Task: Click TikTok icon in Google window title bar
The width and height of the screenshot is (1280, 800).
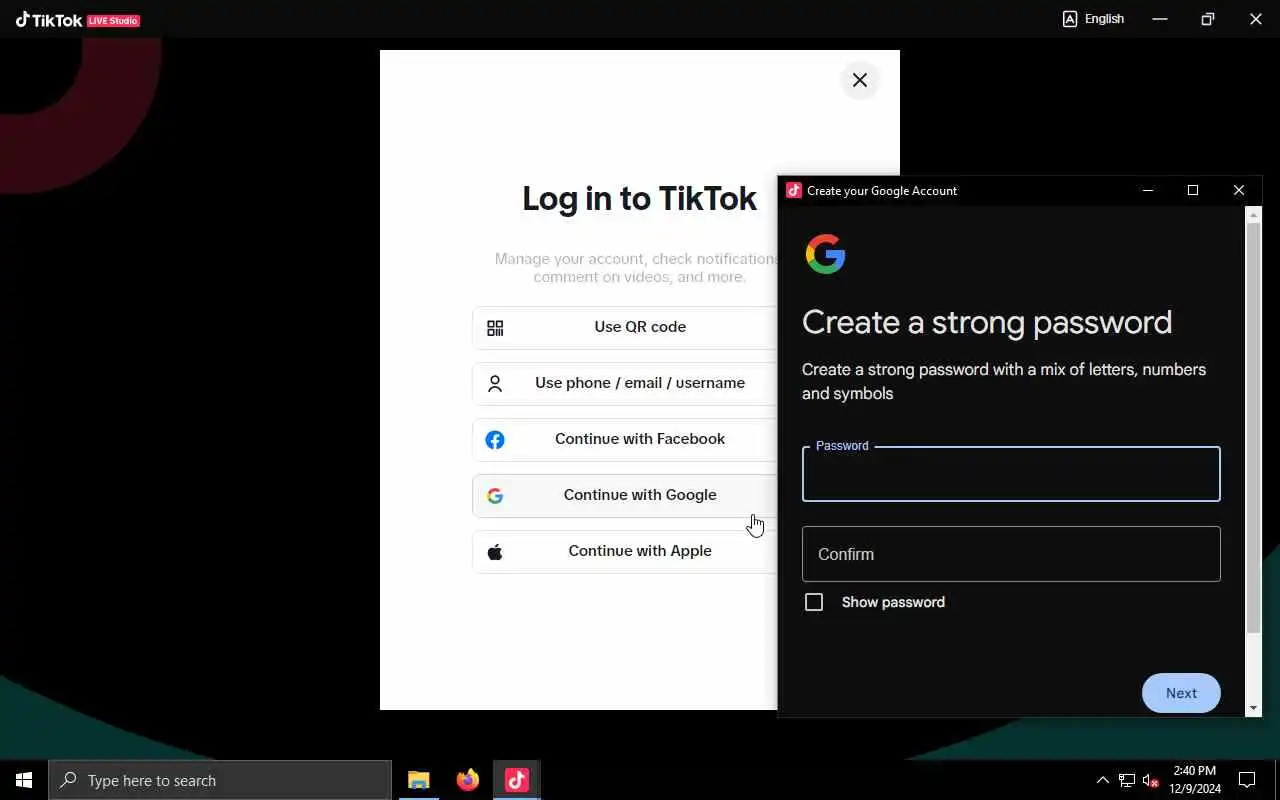Action: pos(794,190)
